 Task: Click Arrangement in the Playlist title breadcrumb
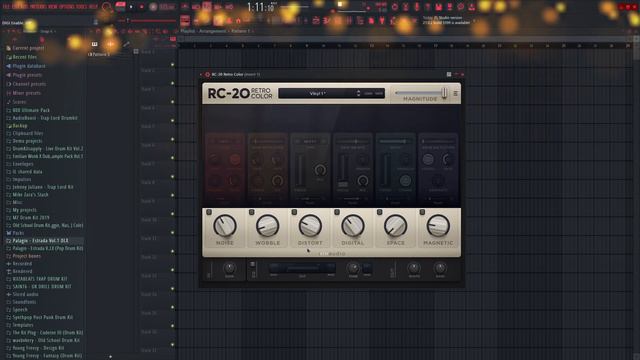click(x=212, y=31)
